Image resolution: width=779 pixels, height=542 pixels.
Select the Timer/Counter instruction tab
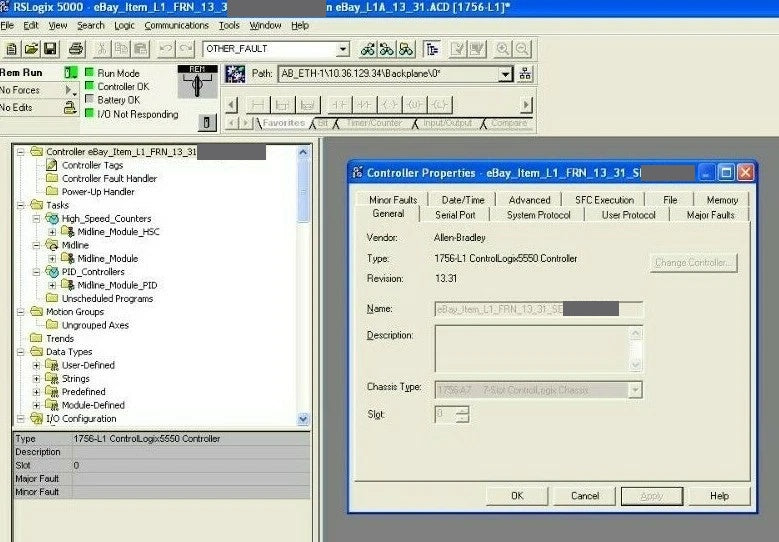374,123
